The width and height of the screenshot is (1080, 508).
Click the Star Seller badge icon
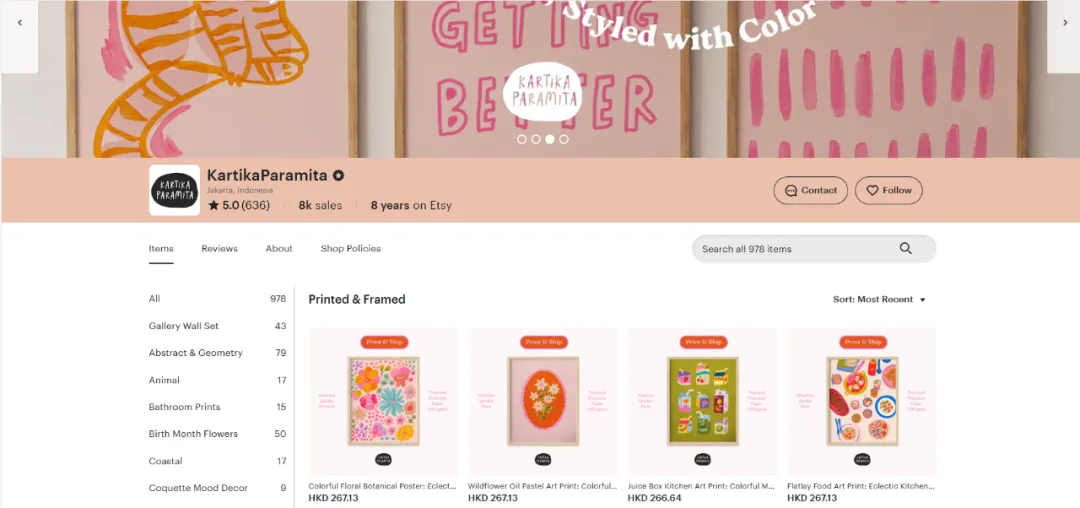click(x=339, y=176)
